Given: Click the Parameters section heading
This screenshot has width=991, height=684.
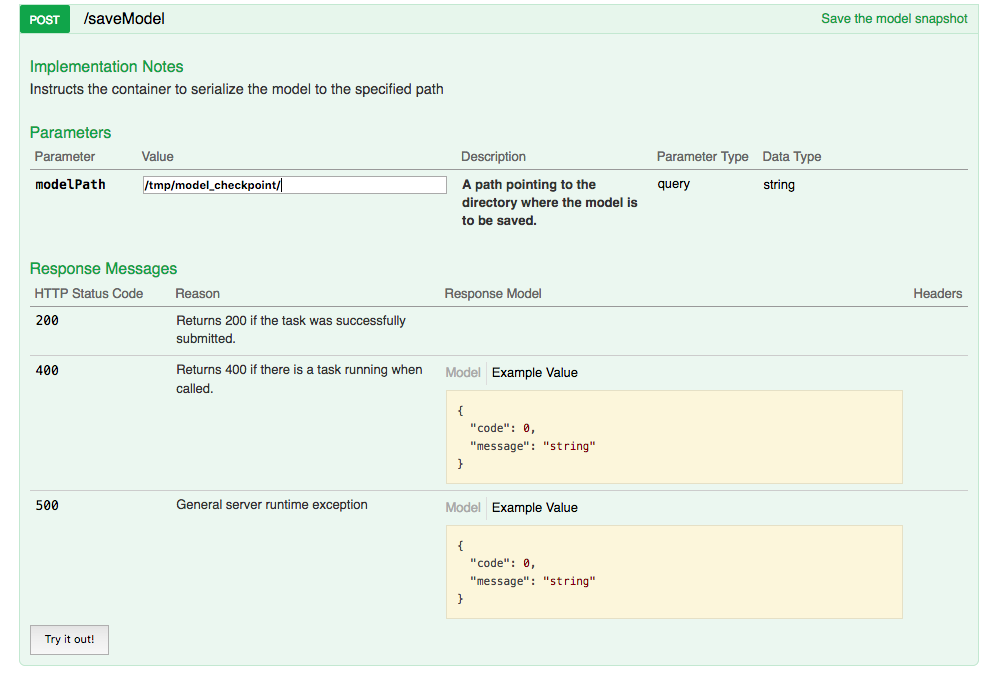Looking at the screenshot, I should pos(70,132).
